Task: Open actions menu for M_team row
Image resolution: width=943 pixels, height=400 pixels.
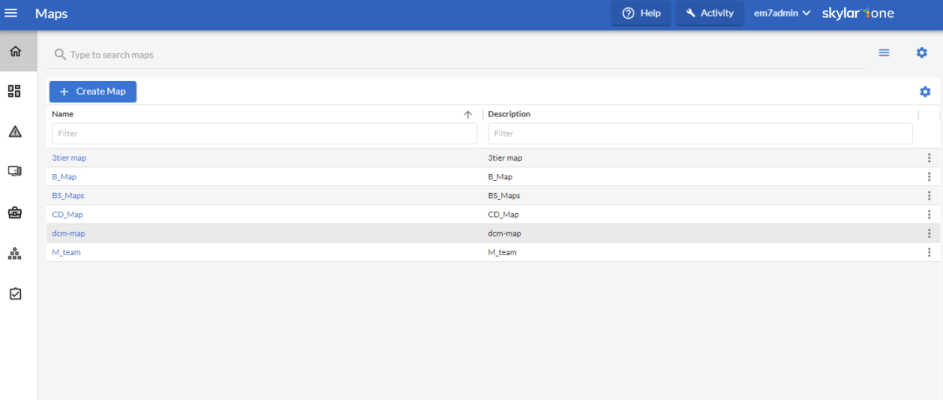Action: 929,252
